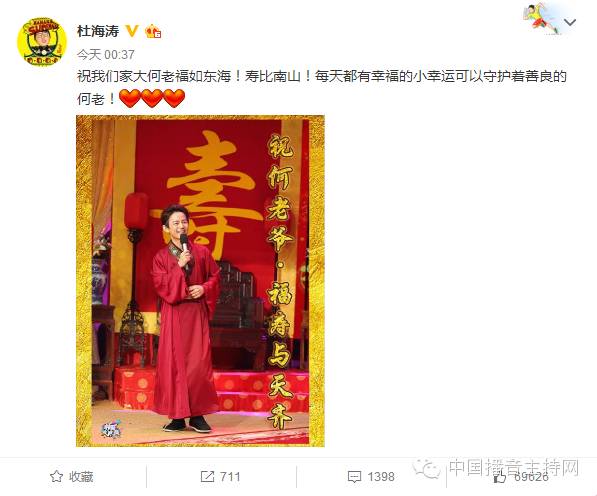
Task: Click the crown membership level badge
Action: [153, 31]
